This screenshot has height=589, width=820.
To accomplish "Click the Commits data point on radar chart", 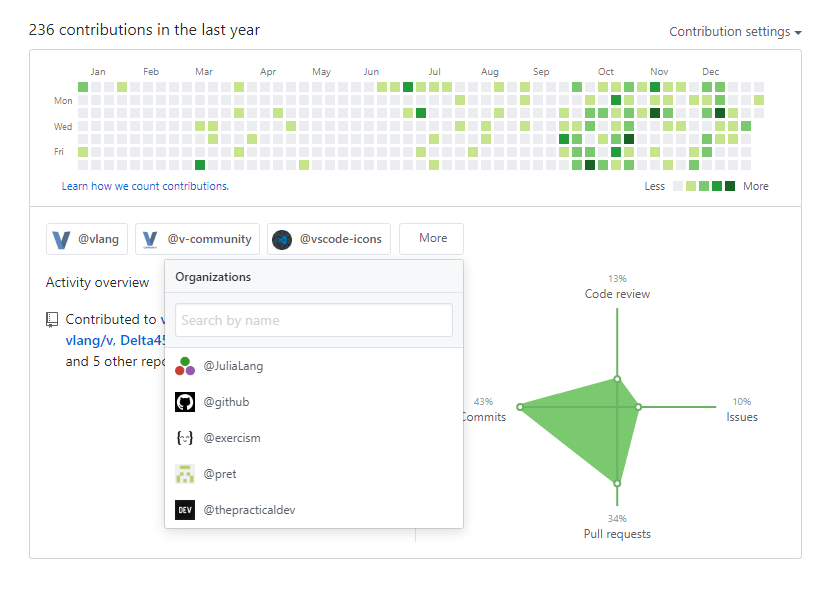I will [520, 406].
